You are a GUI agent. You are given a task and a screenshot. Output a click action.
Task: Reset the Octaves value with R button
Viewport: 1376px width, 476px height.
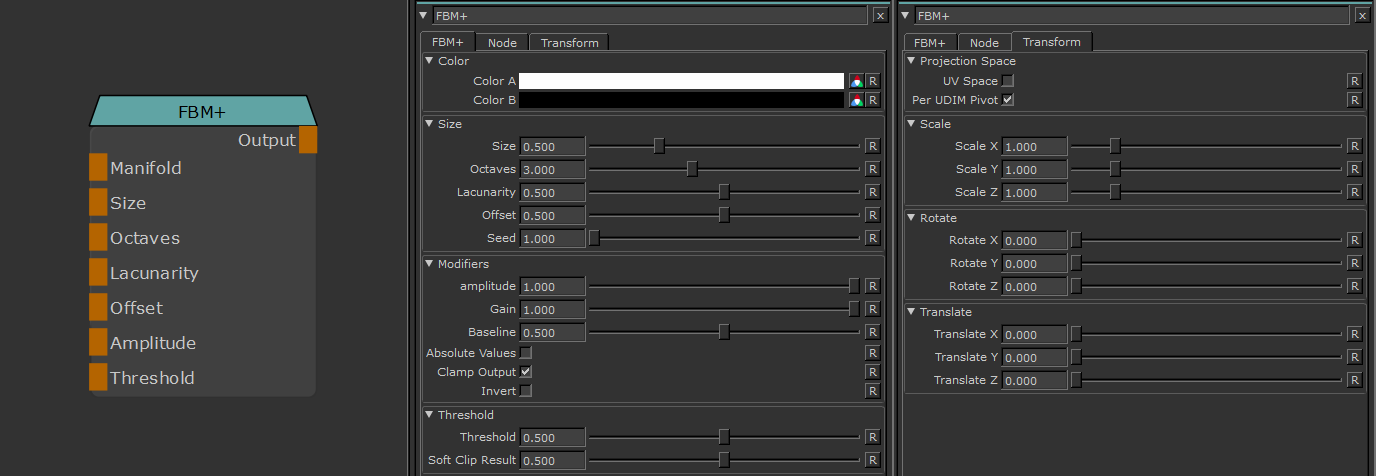872,169
